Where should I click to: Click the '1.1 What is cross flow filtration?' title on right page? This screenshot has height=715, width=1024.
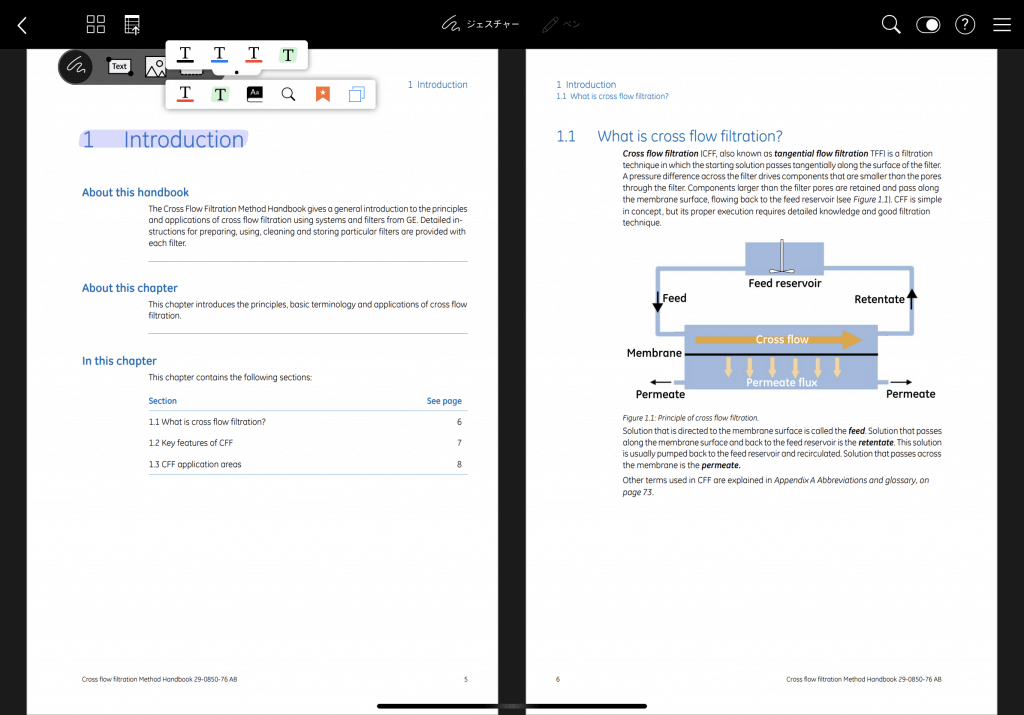click(x=669, y=136)
